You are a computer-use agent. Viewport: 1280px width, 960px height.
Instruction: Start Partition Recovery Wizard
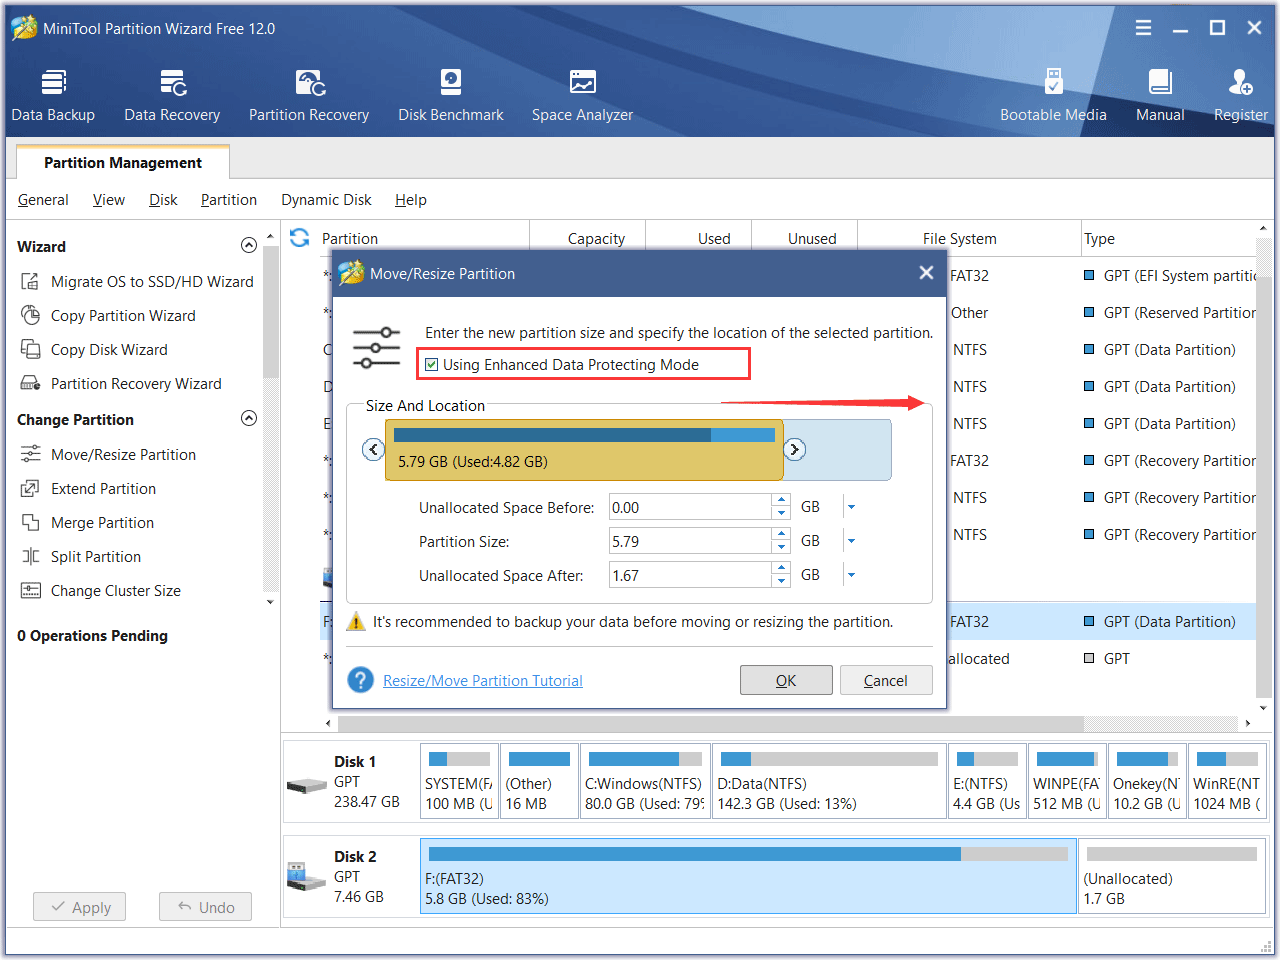coord(136,384)
